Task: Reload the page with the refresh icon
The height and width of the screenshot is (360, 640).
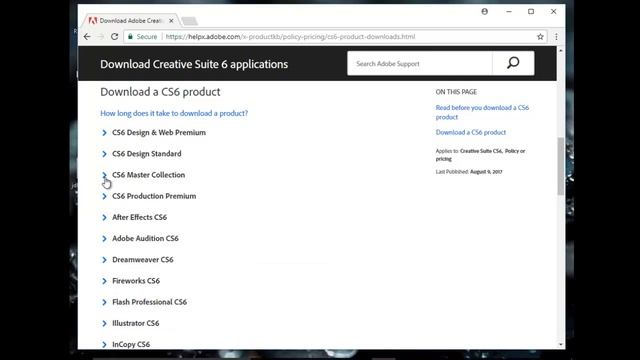Action: pyautogui.click(x=114, y=37)
